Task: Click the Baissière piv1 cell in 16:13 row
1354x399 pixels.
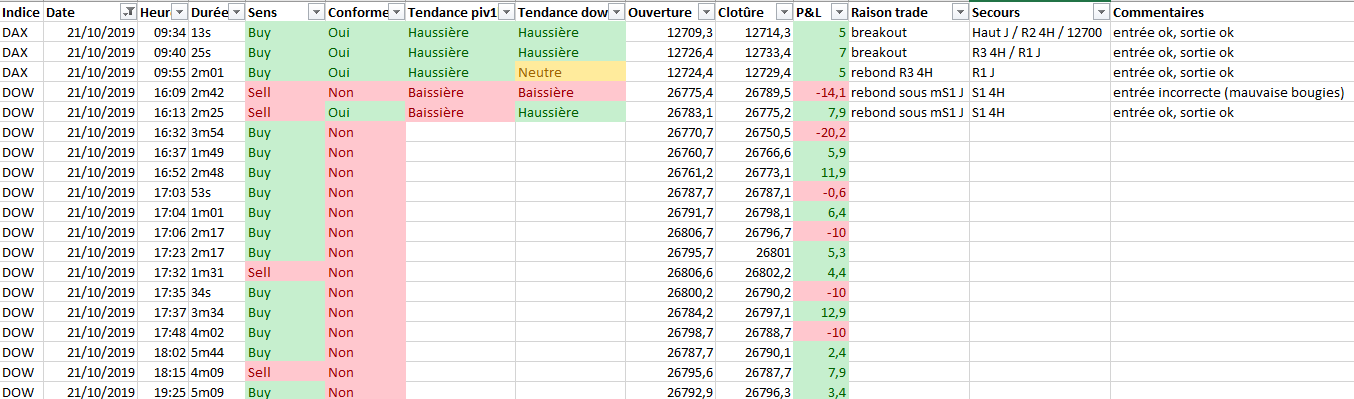Action: point(460,112)
